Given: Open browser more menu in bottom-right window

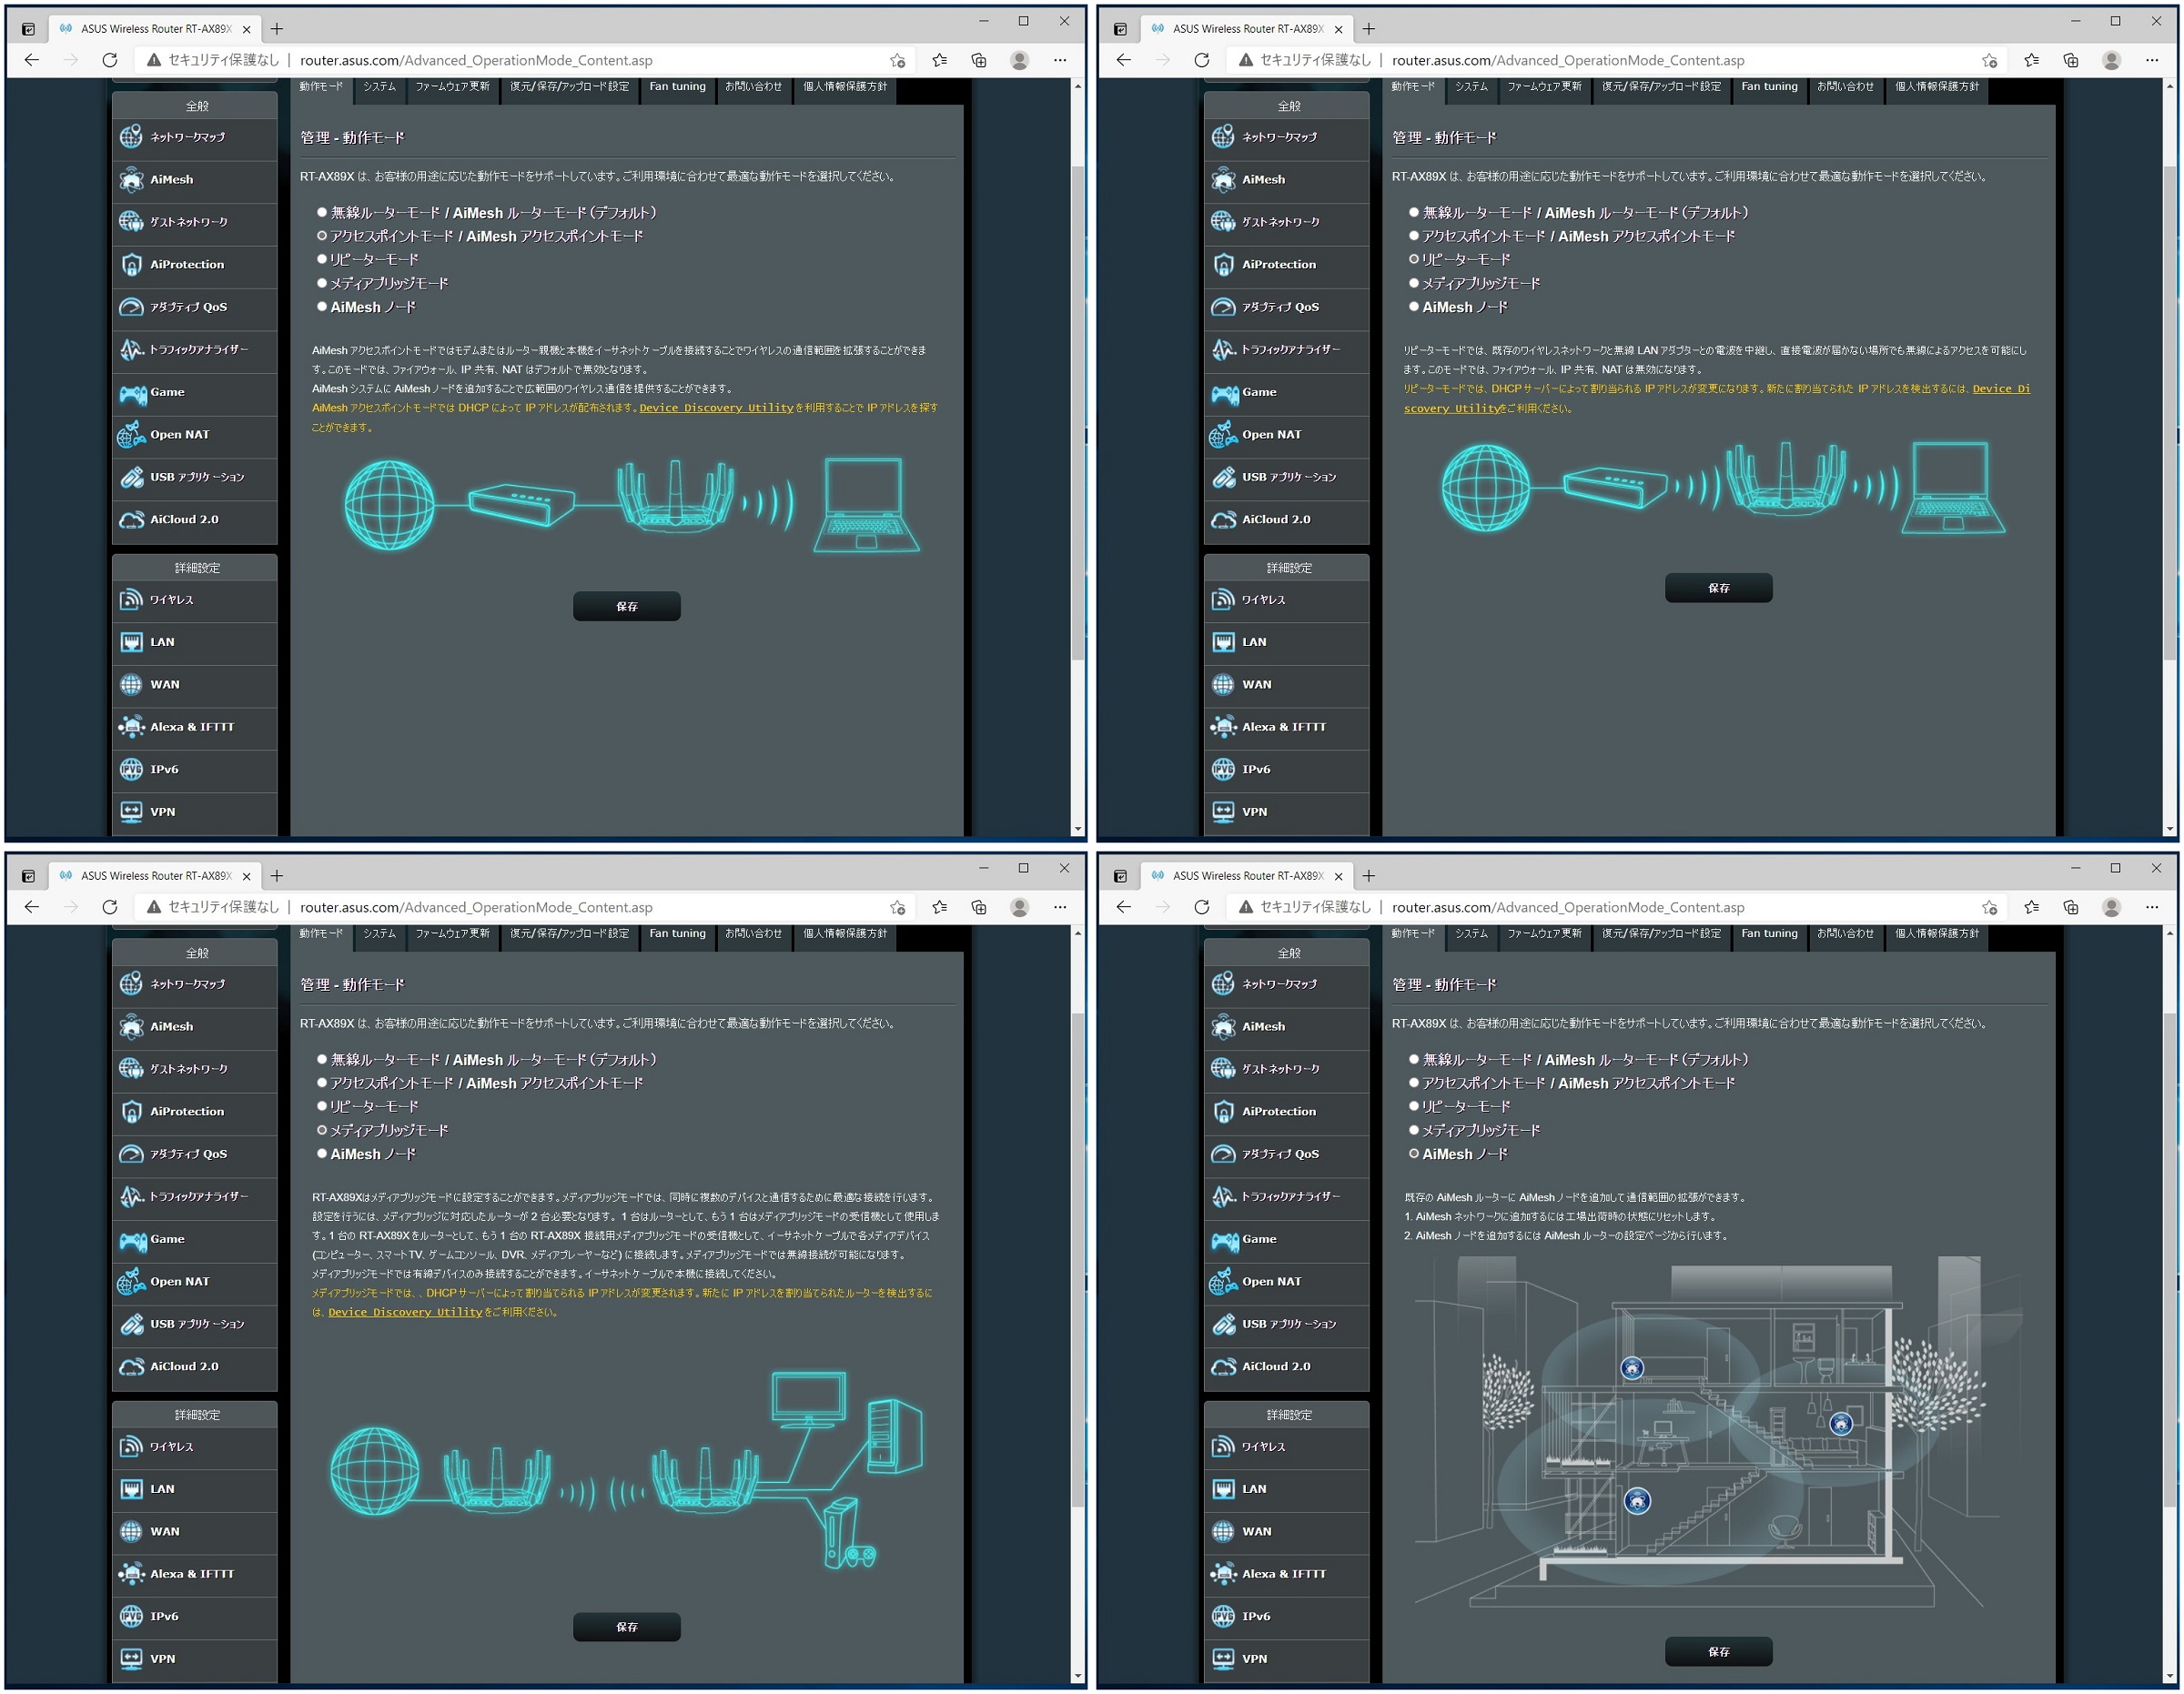Looking at the screenshot, I should [2152, 907].
